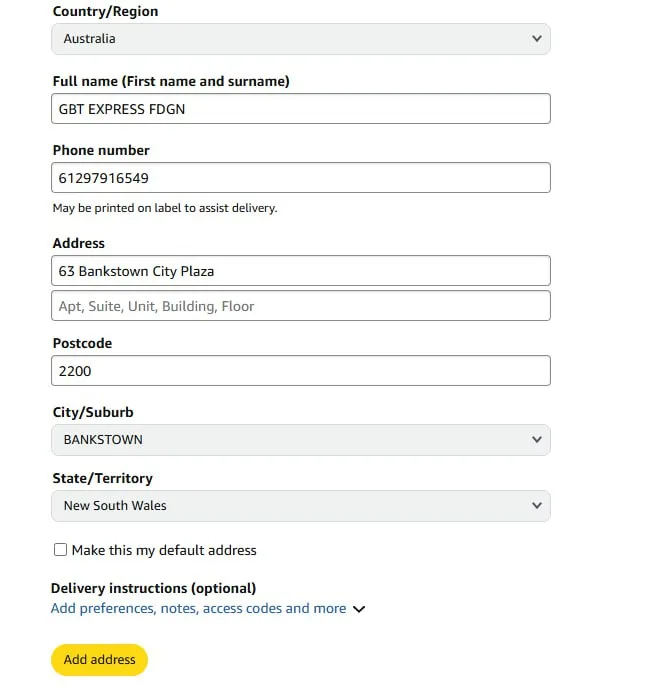Click the "Full name" field label
662x689 pixels.
(x=171, y=81)
